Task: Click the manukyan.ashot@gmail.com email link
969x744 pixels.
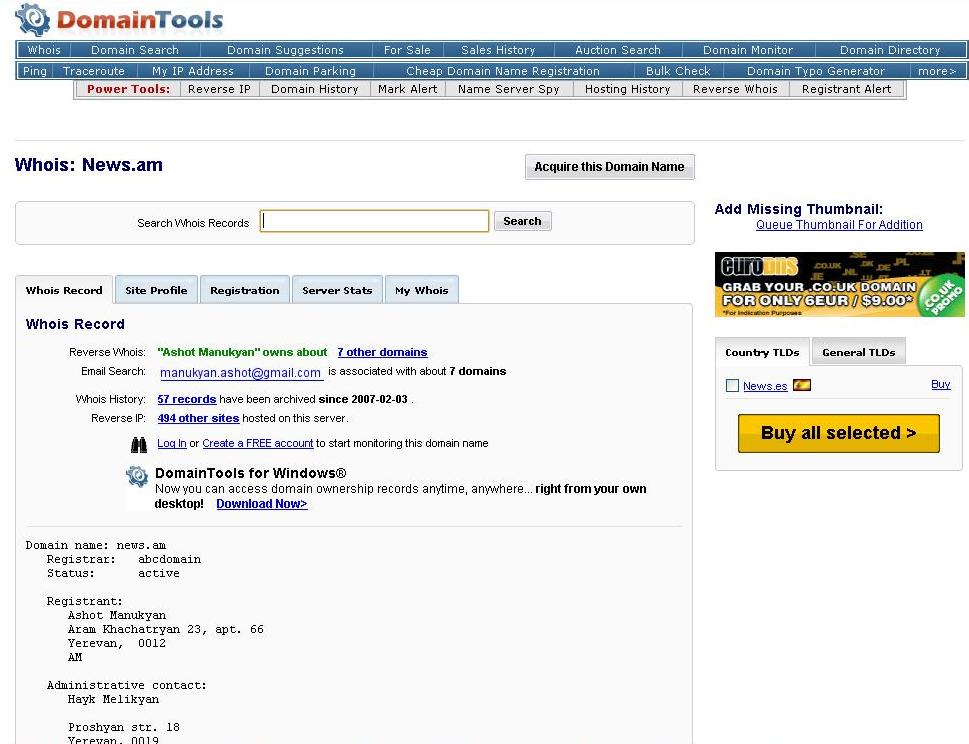Action: coord(240,373)
